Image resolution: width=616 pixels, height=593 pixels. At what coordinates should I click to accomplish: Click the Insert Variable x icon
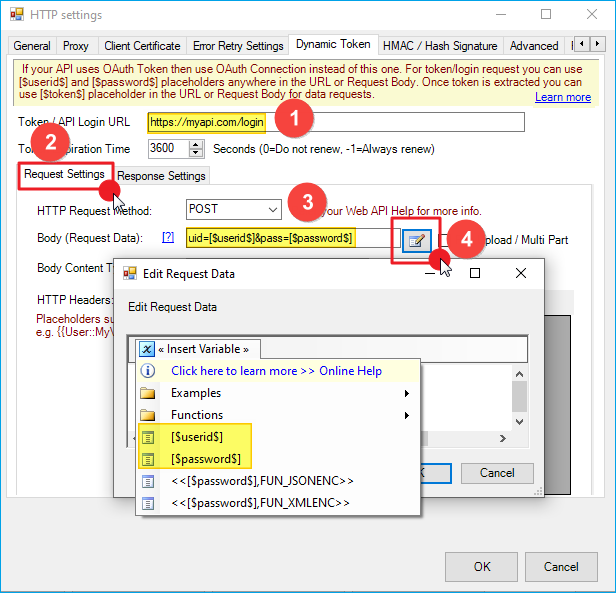tap(147, 349)
